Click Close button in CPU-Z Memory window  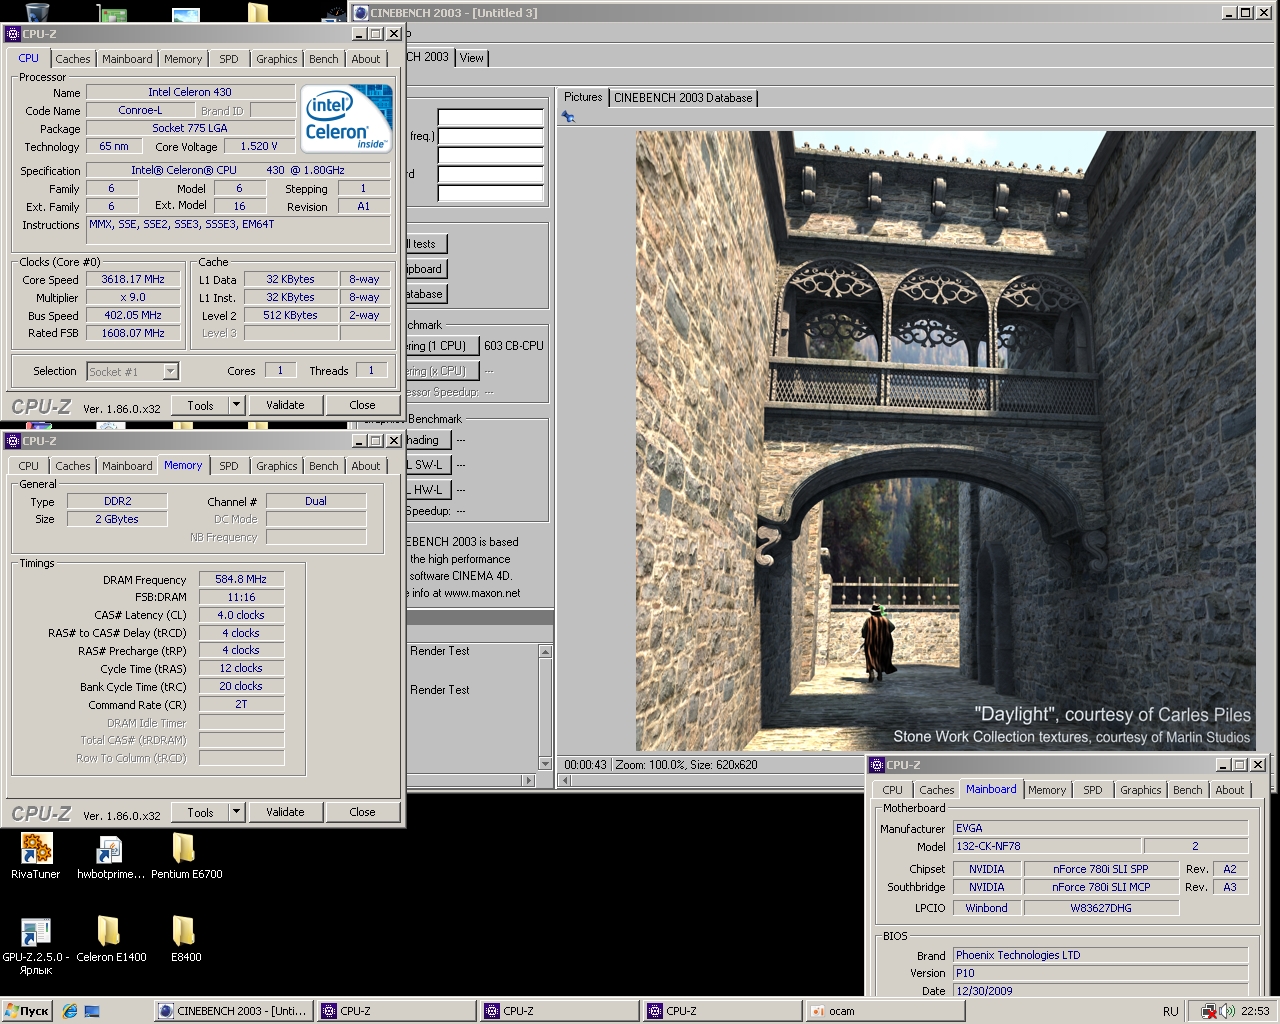click(362, 812)
